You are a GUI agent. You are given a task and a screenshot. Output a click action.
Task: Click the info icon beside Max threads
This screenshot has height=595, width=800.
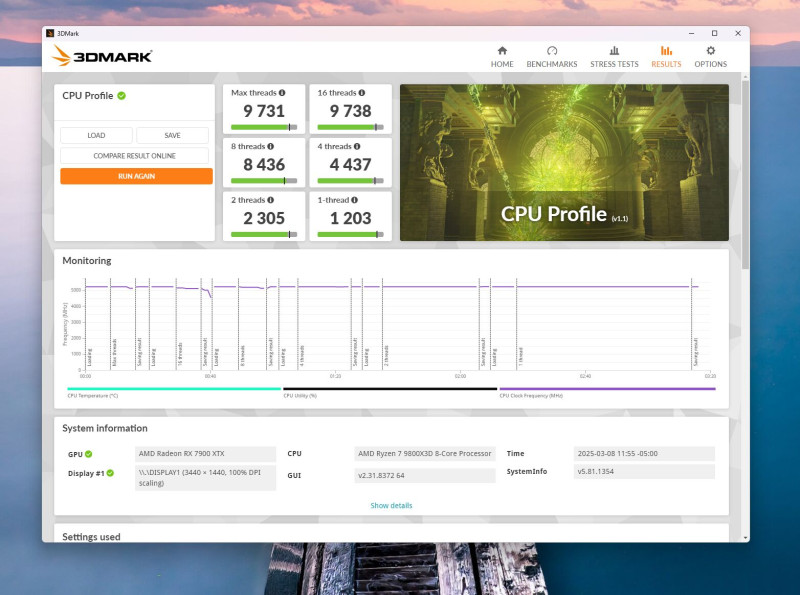click(282, 93)
